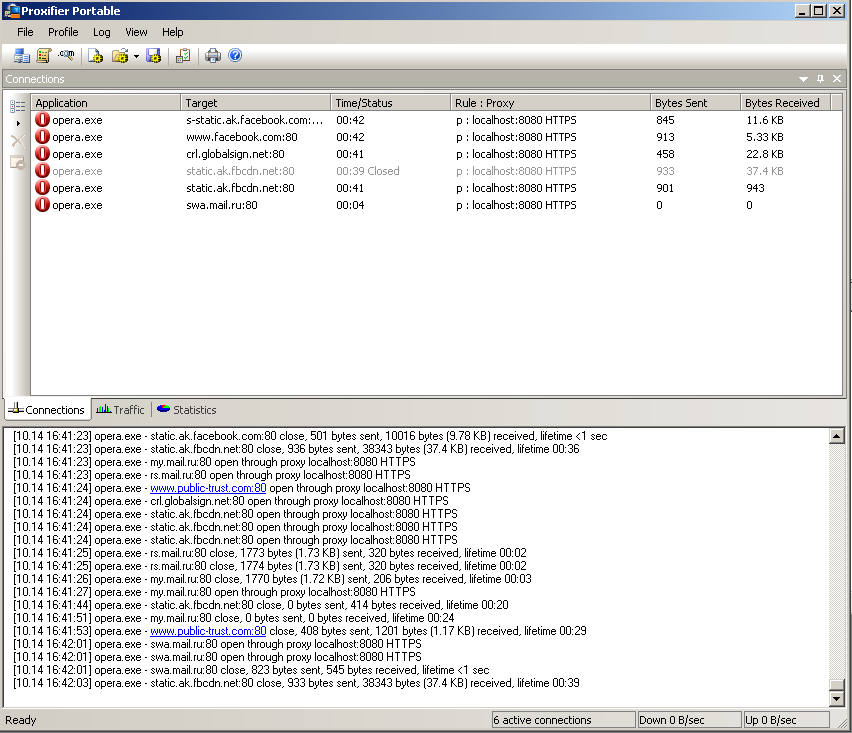
Task: Sort by the Rule : Proxy column header
Action: pos(550,103)
